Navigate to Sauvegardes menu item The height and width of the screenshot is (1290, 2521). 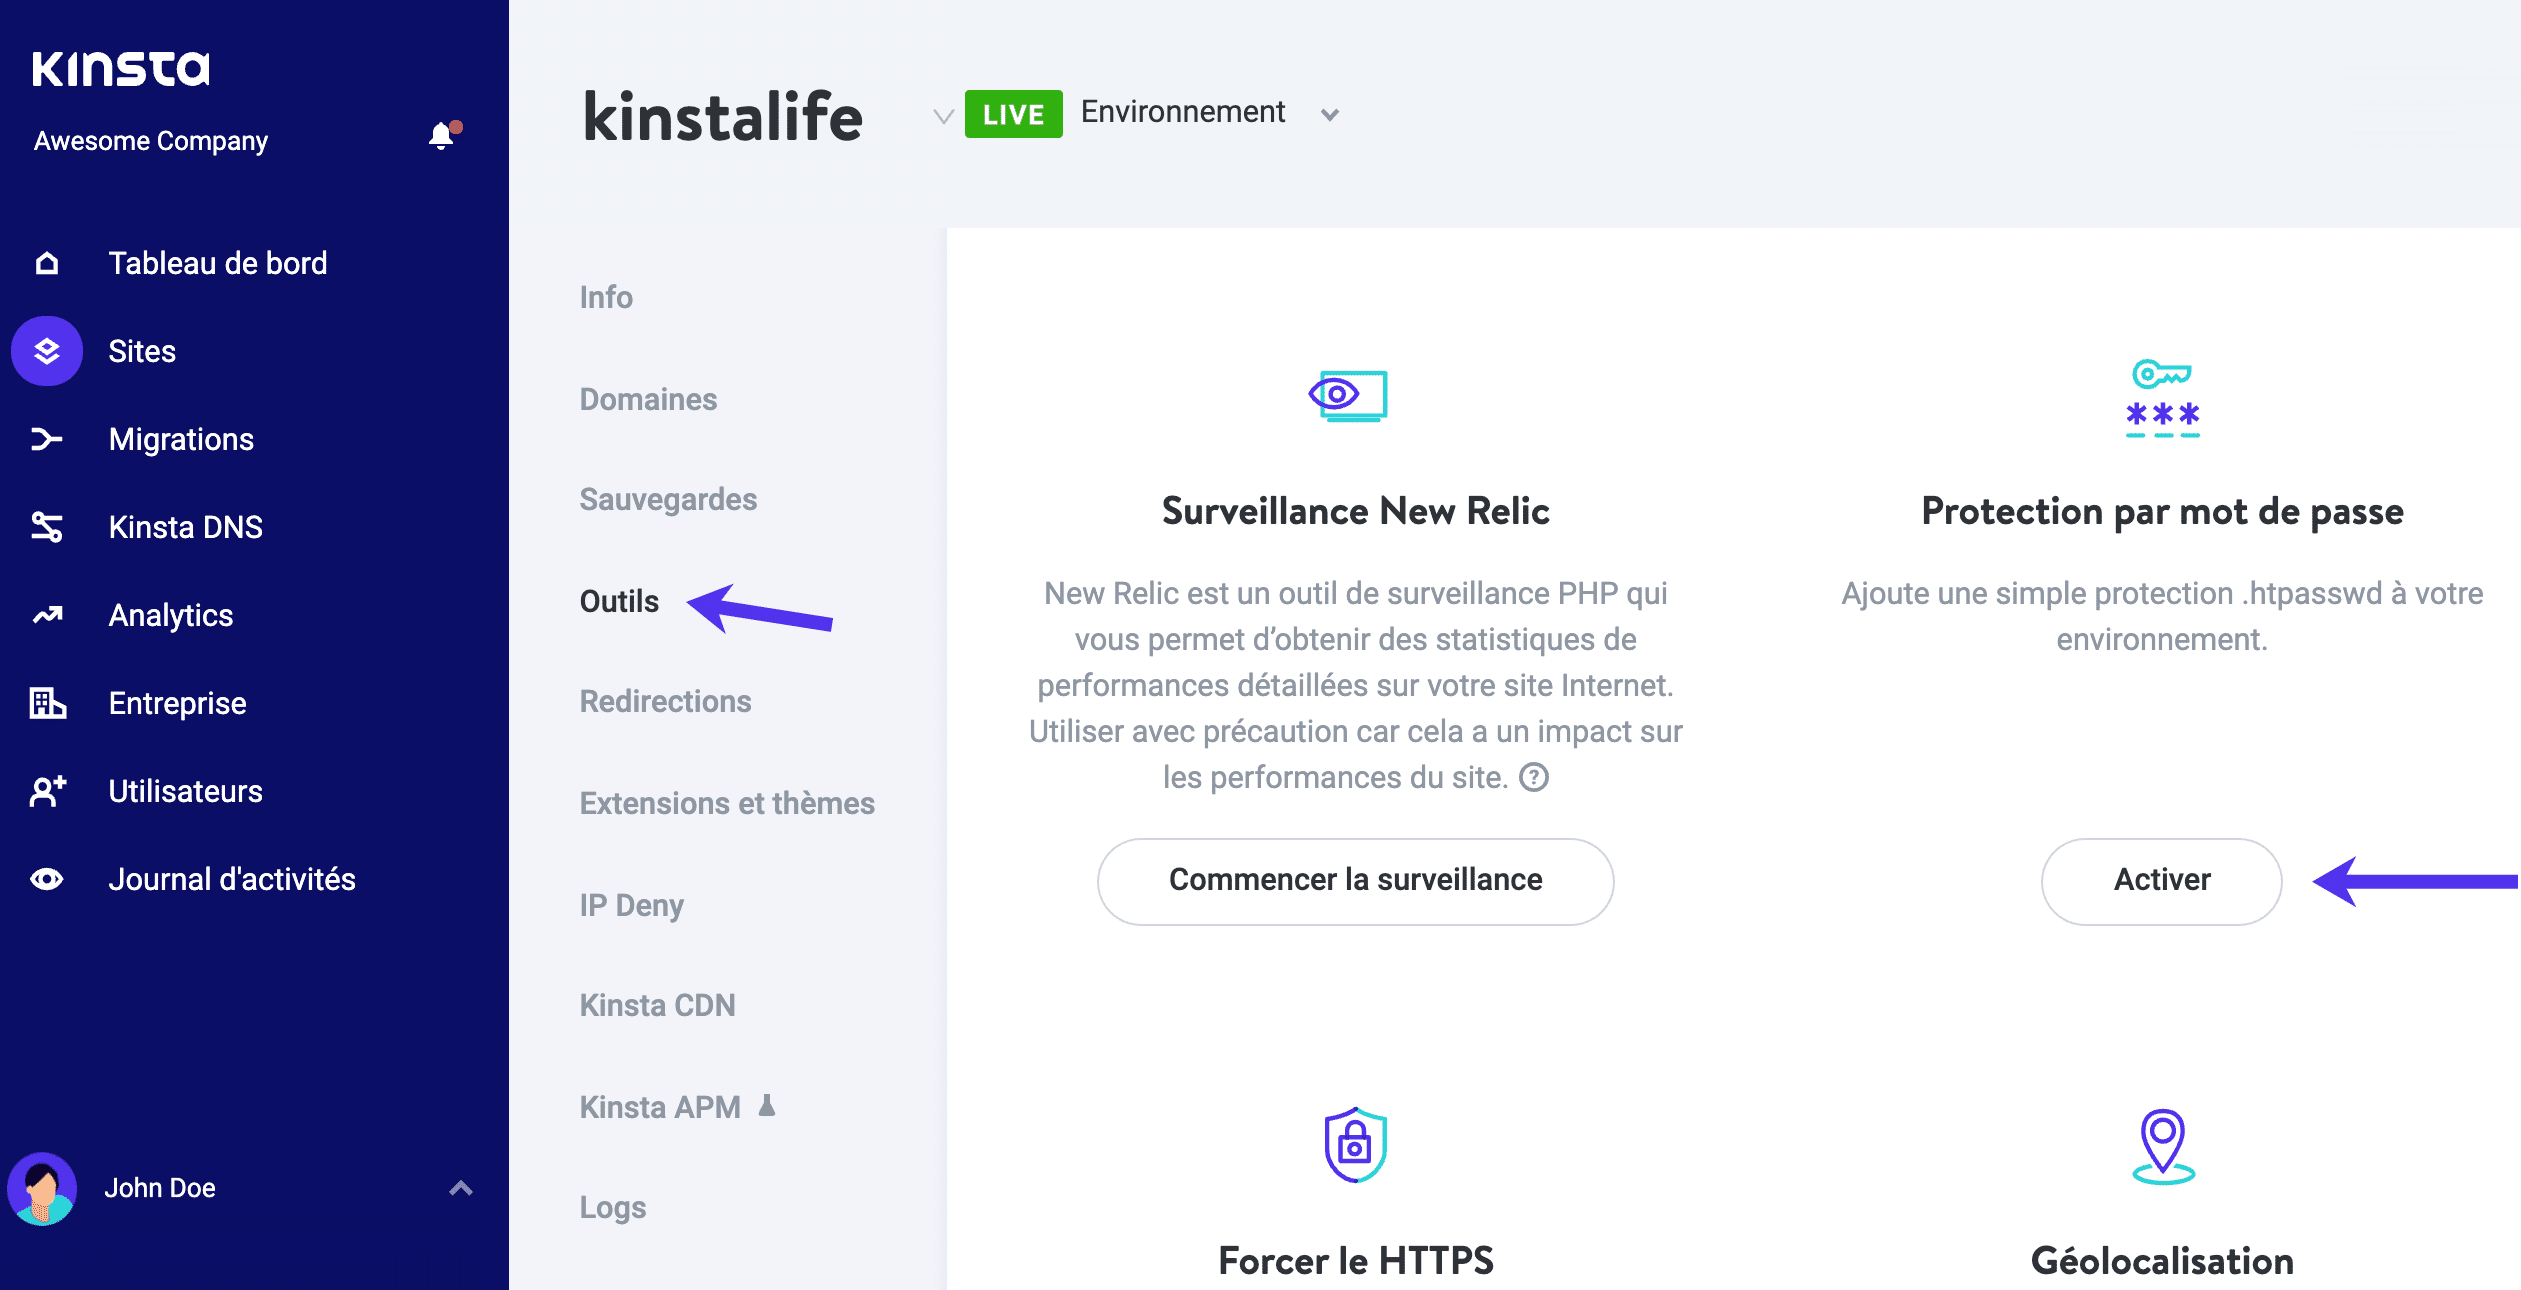coord(666,499)
